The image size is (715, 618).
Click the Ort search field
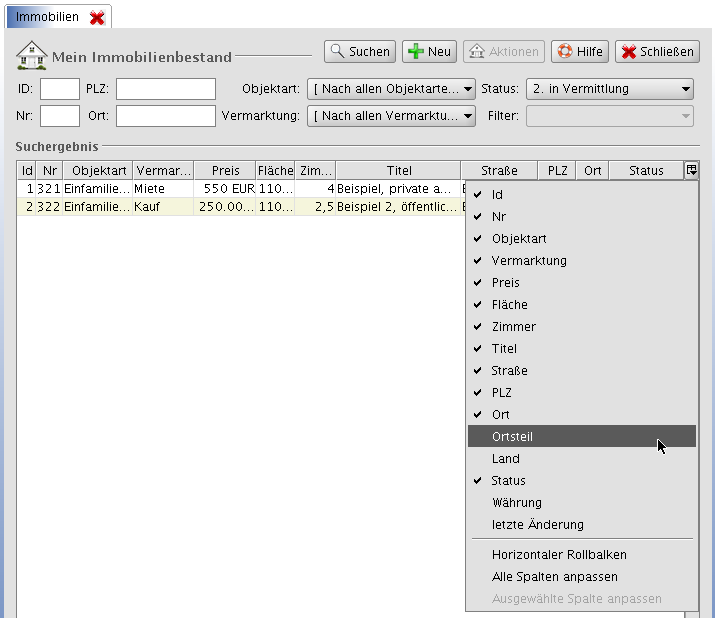click(x=165, y=116)
